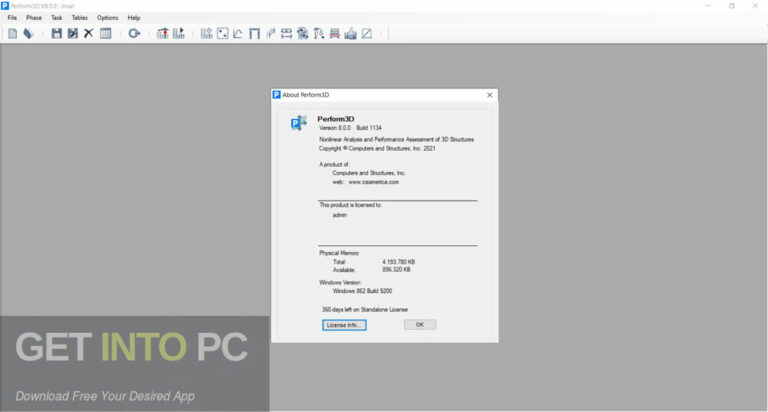Click the modeling phase icon with red dot
This screenshot has width=768, height=412.
pyautogui.click(x=163, y=33)
